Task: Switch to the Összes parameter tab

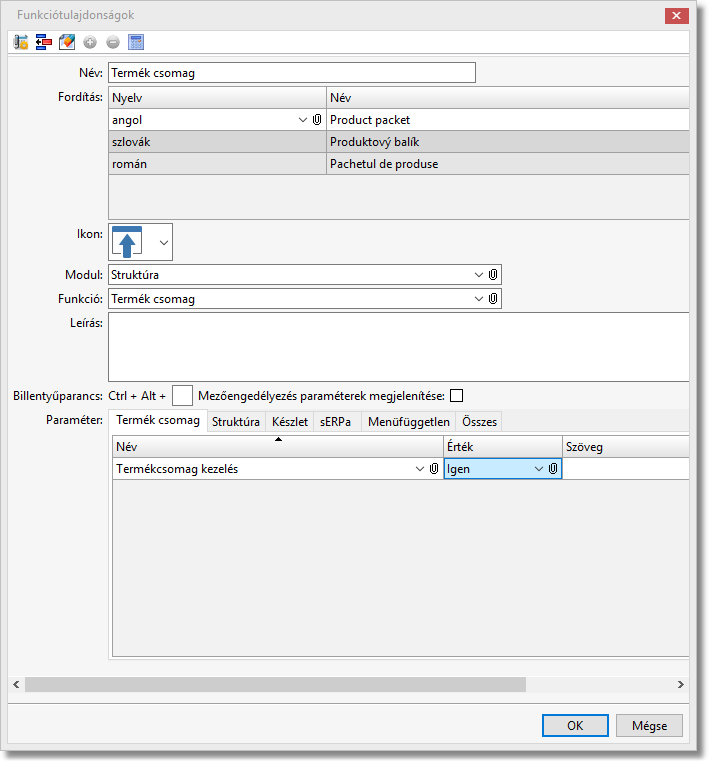Action: click(479, 422)
